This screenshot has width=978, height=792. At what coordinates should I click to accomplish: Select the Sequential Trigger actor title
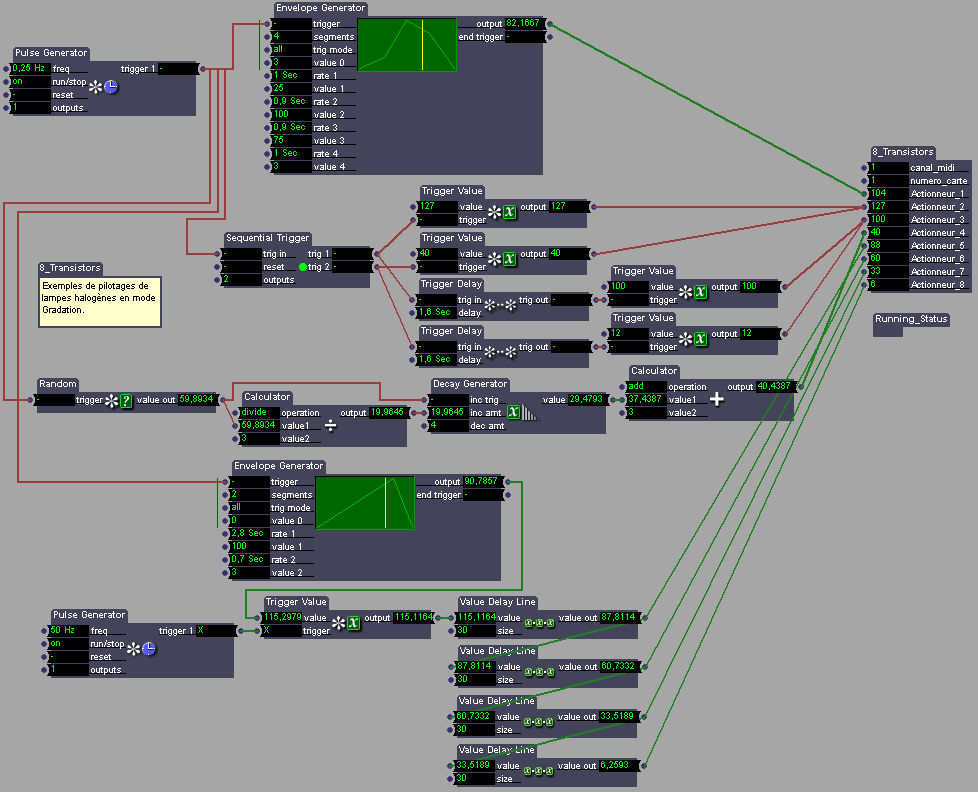click(x=267, y=238)
